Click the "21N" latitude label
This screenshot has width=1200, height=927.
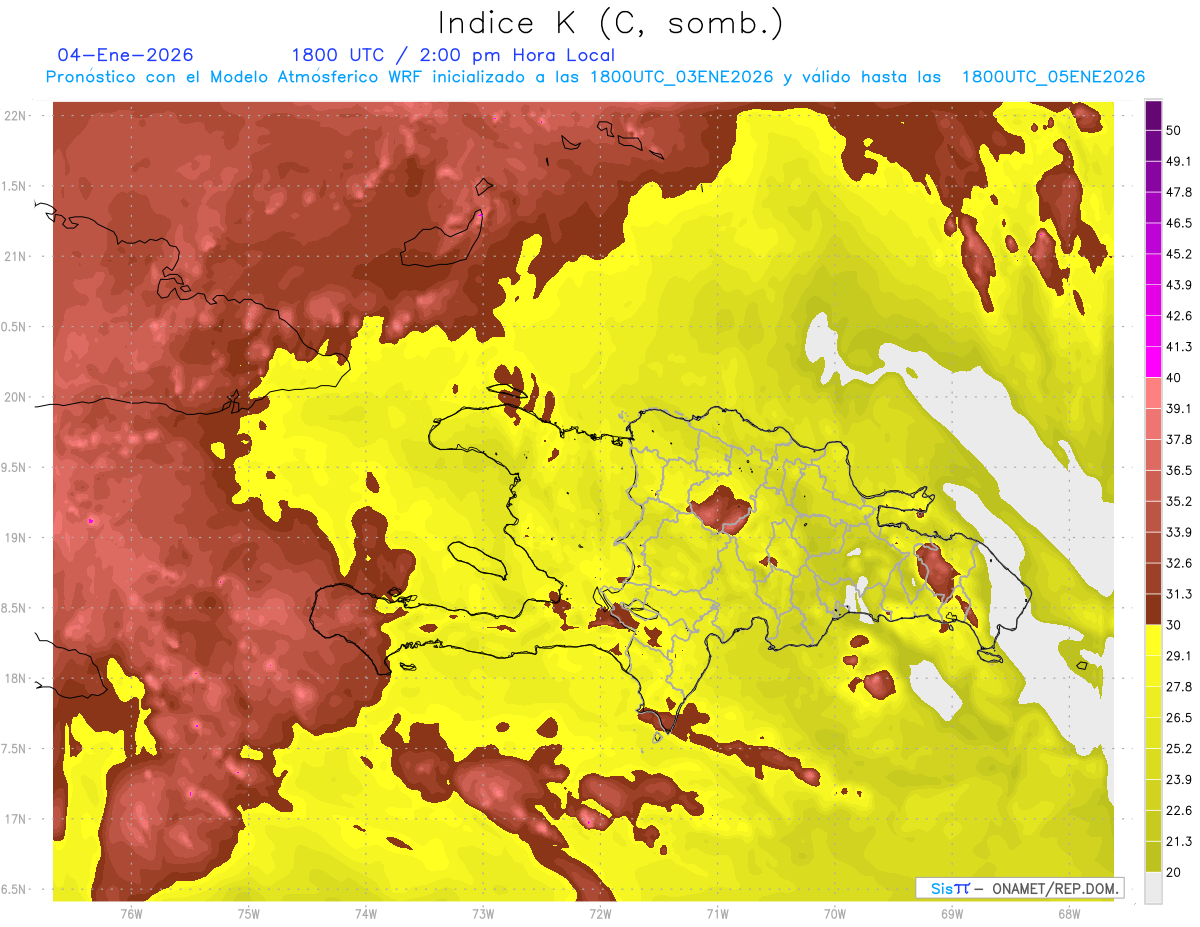[x=15, y=257]
